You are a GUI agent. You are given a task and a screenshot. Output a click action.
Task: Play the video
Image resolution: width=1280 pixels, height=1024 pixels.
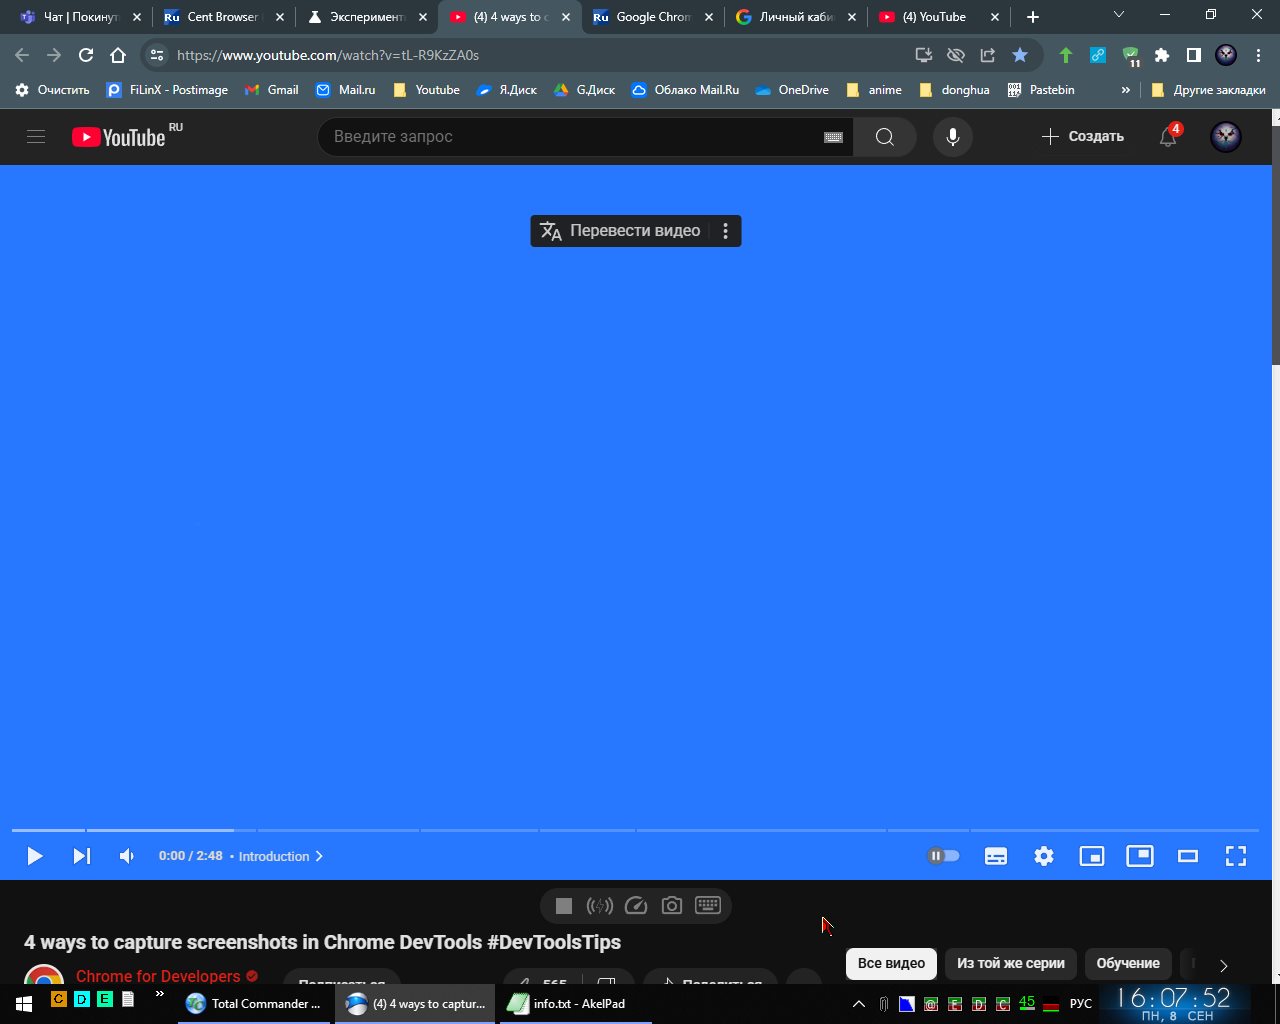(x=34, y=856)
